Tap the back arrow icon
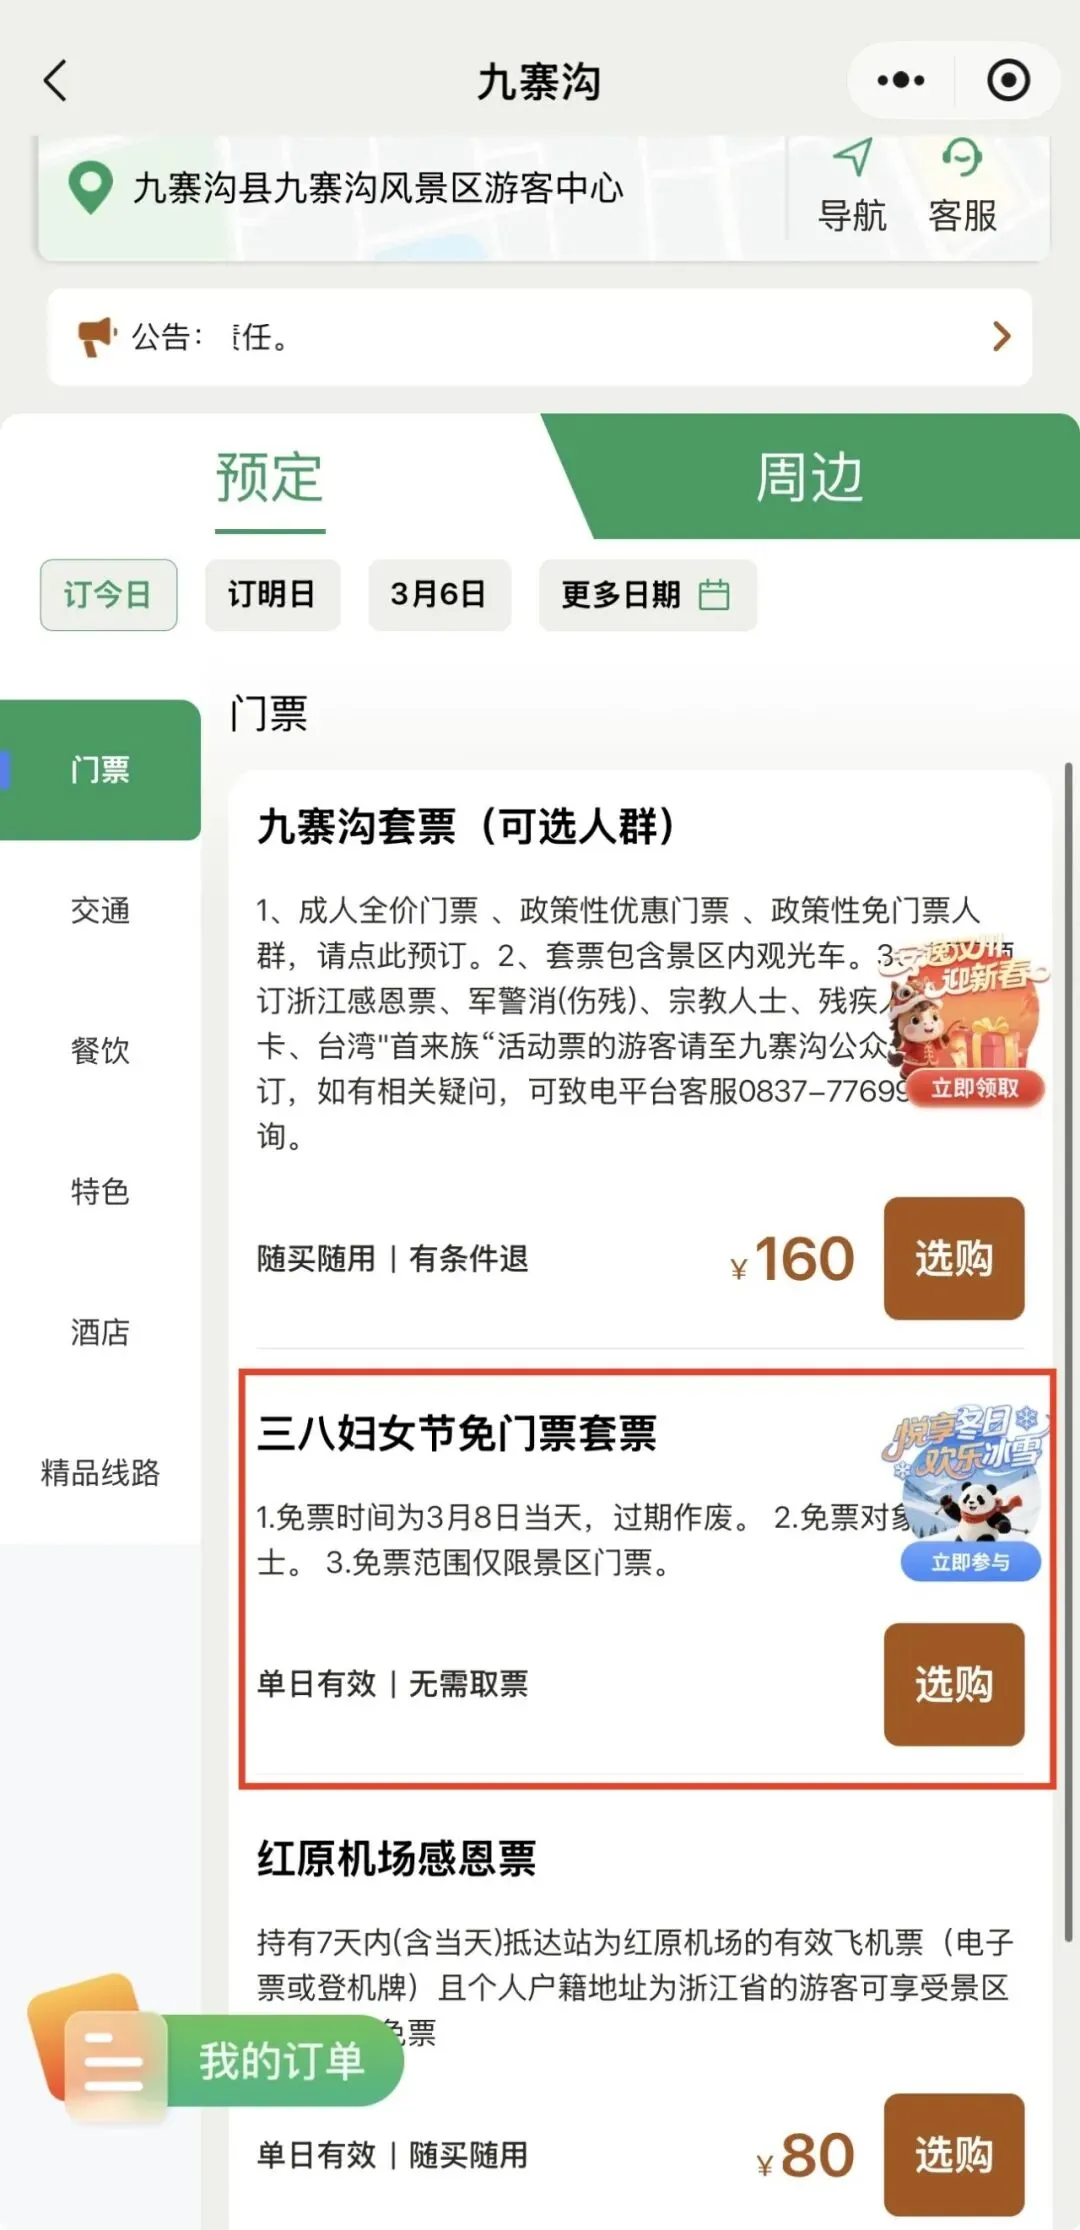1080x2230 pixels. point(56,80)
